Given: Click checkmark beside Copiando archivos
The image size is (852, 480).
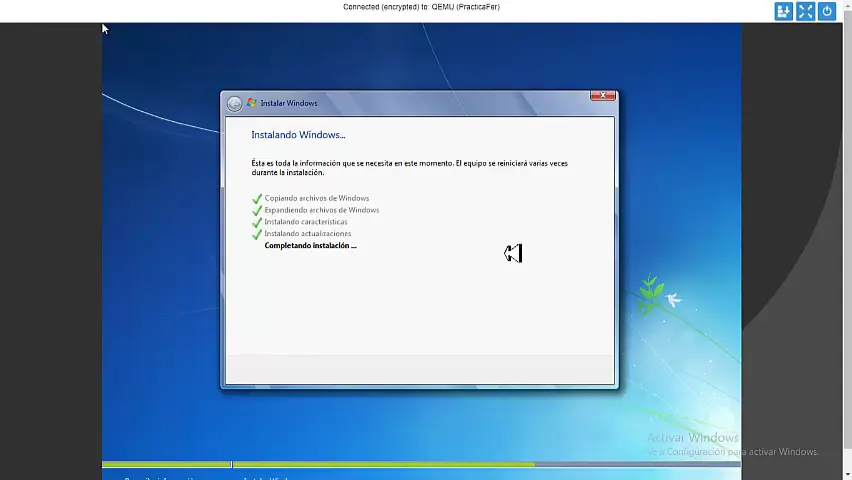Looking at the screenshot, I should (x=257, y=199).
